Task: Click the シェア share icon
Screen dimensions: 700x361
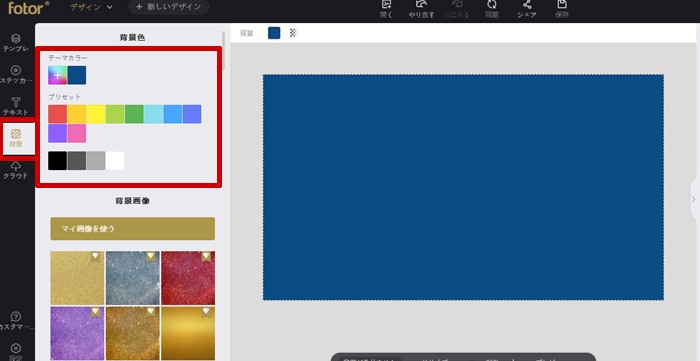Action: pyautogui.click(x=527, y=8)
